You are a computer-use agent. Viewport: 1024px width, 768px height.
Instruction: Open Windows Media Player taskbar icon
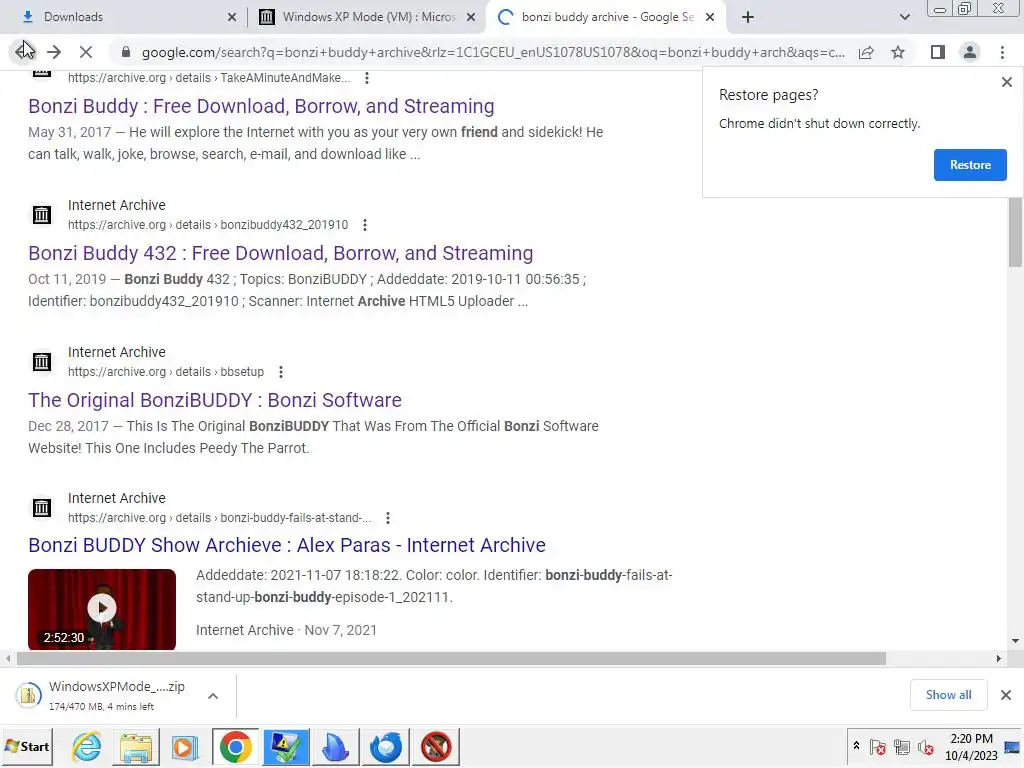(185, 746)
